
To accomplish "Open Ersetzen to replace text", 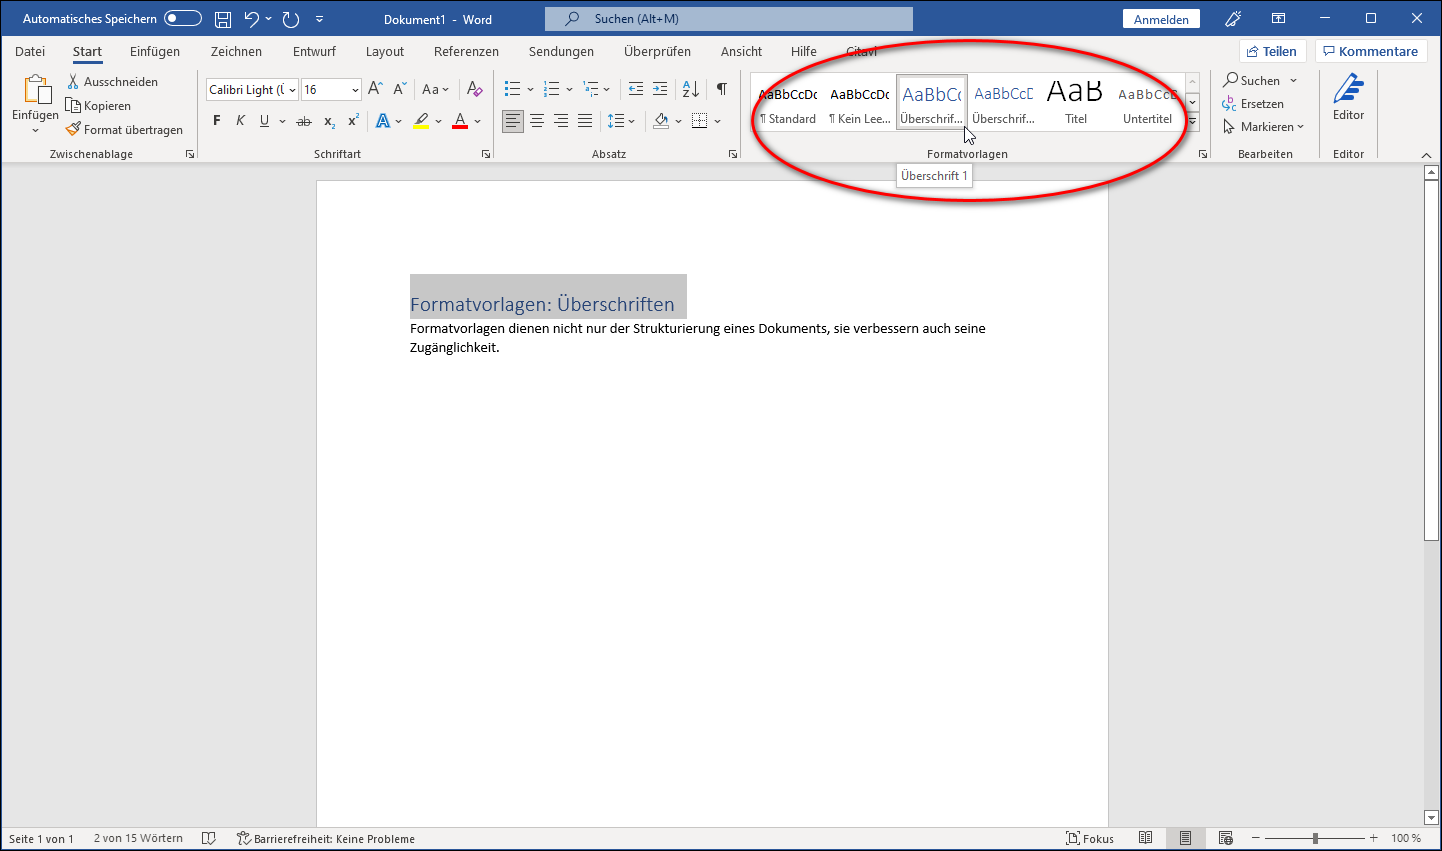I will [1253, 104].
